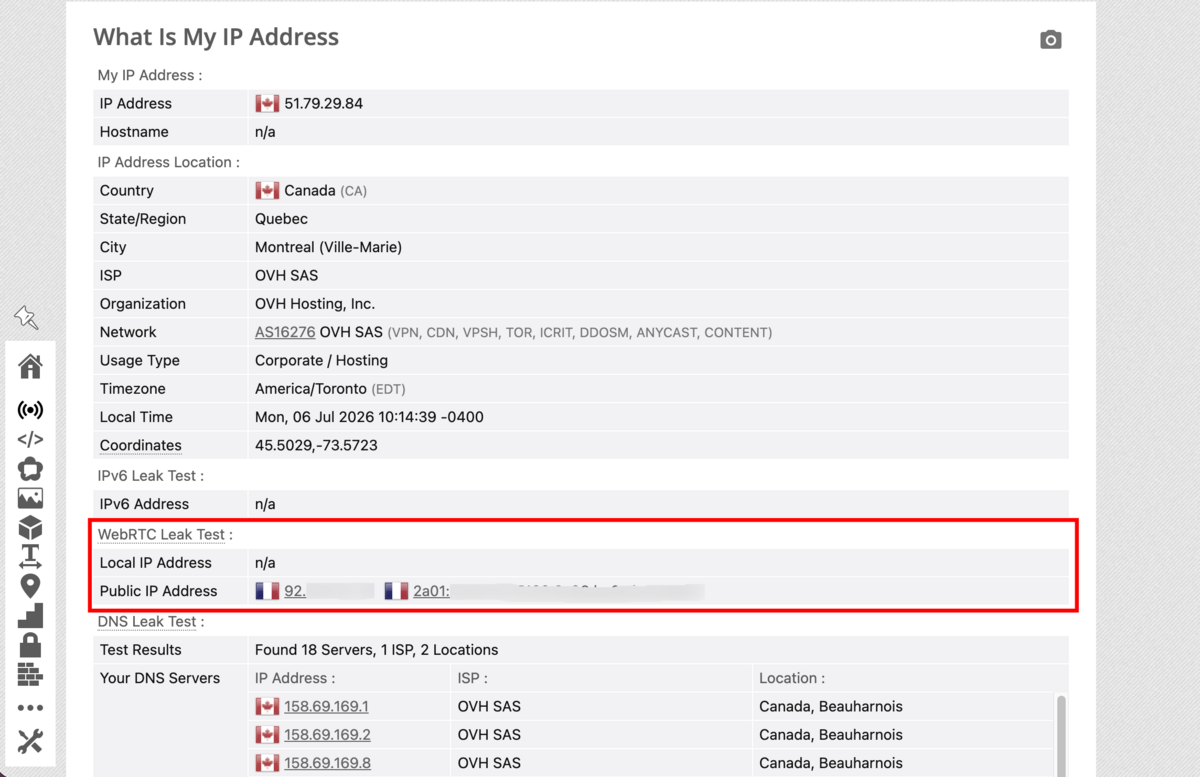Click the Usage Type value Corporate / Hosting
Screen dimensions: 1200x777
pos(321,360)
